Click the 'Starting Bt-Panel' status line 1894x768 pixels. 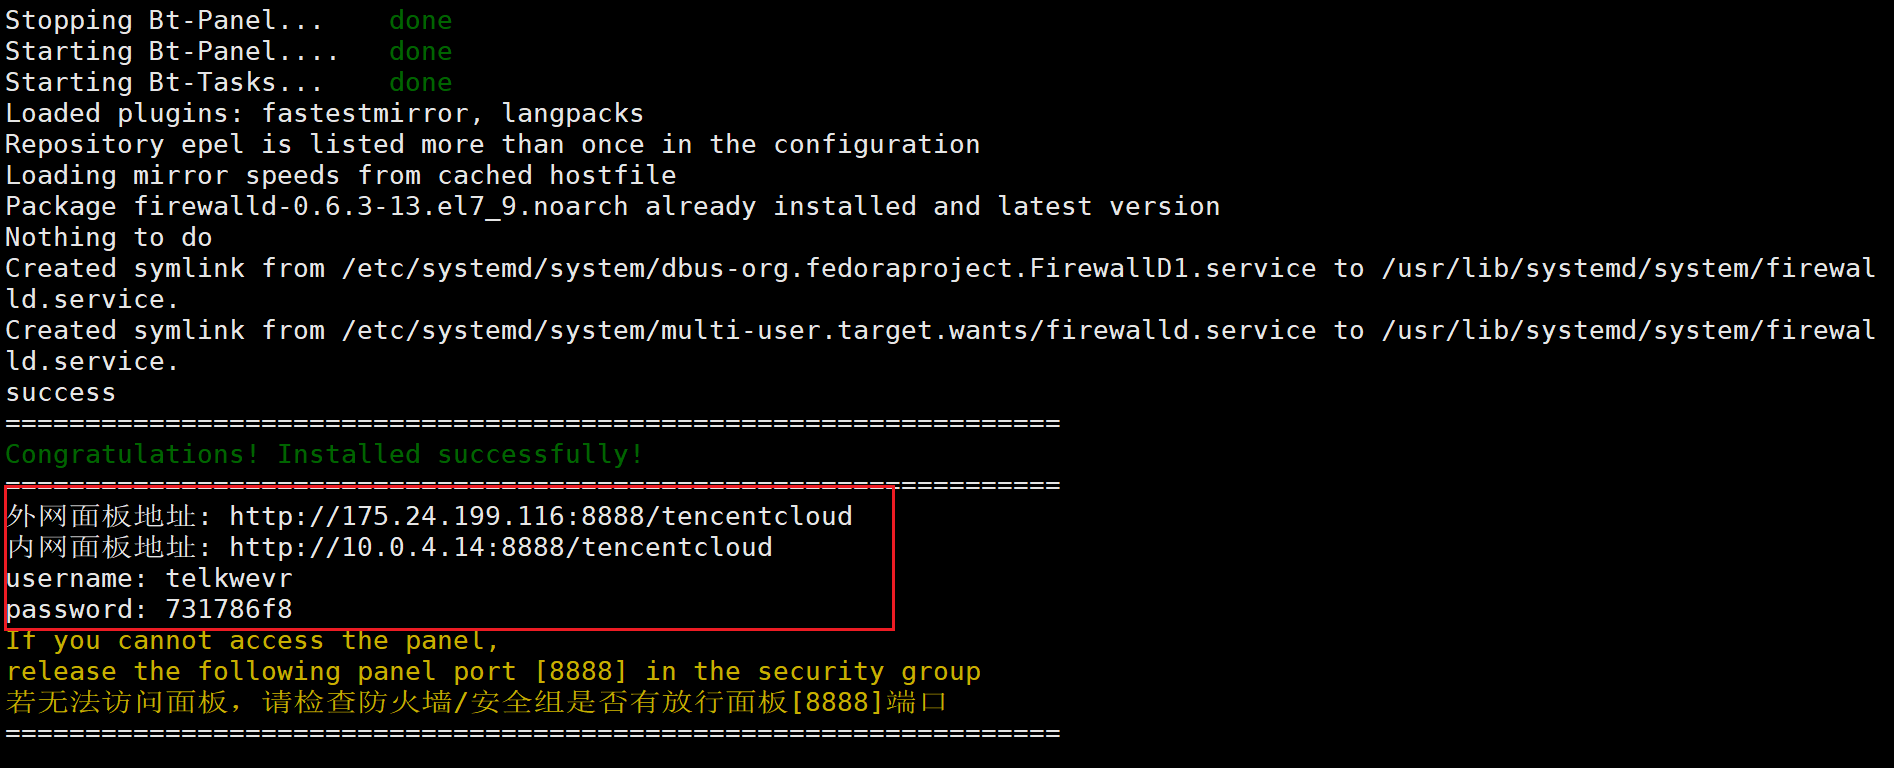pyautogui.click(x=228, y=51)
